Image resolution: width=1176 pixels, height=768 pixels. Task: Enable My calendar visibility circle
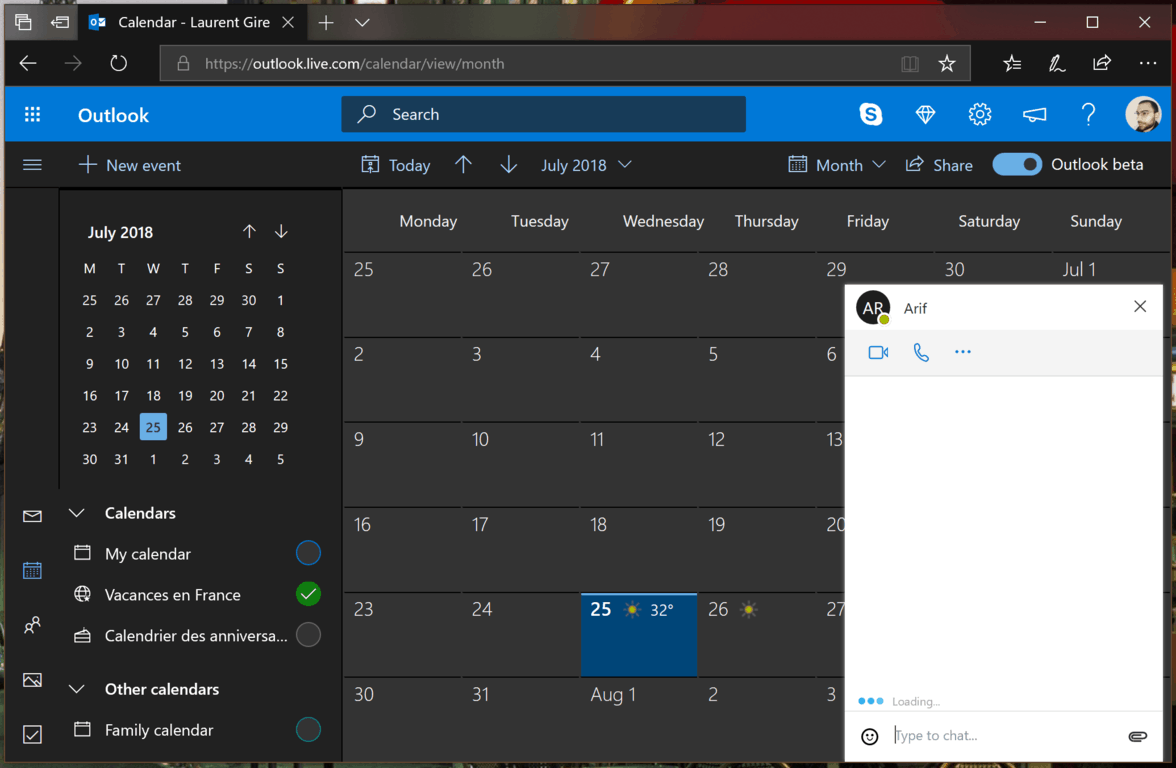[308, 554]
